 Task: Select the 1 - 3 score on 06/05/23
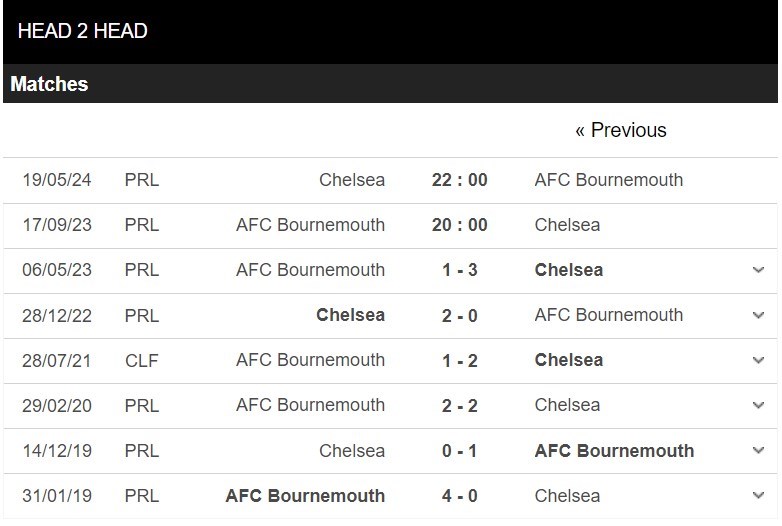[x=459, y=270]
